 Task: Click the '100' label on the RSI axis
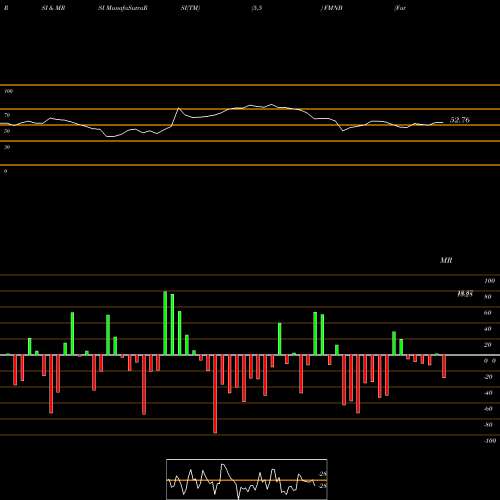[x=9, y=91]
